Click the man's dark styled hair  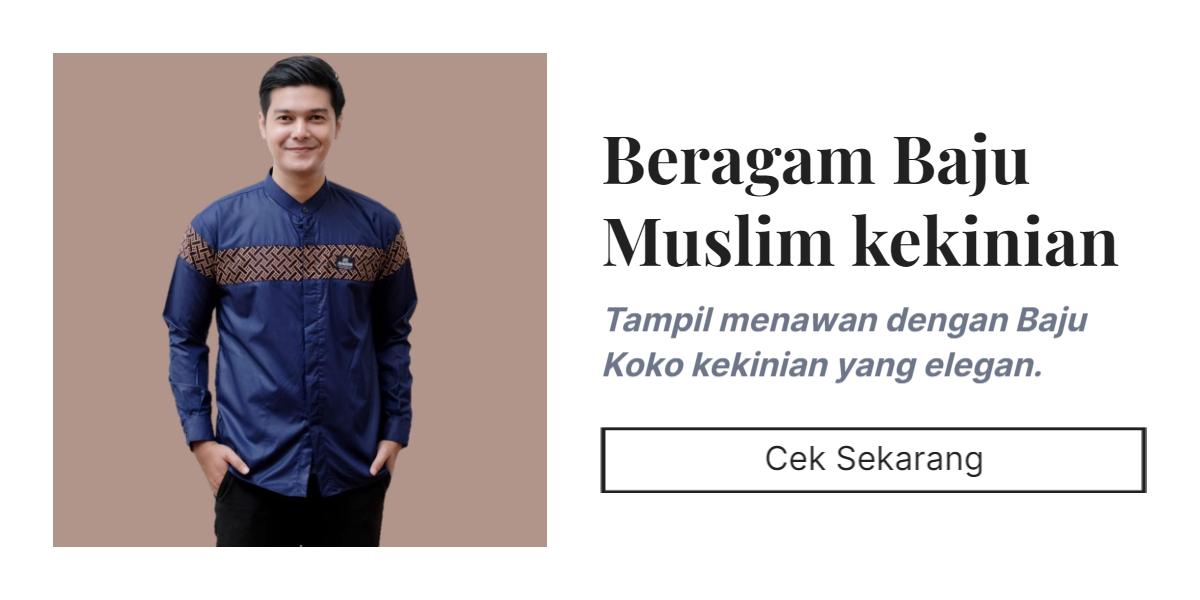[x=301, y=80]
